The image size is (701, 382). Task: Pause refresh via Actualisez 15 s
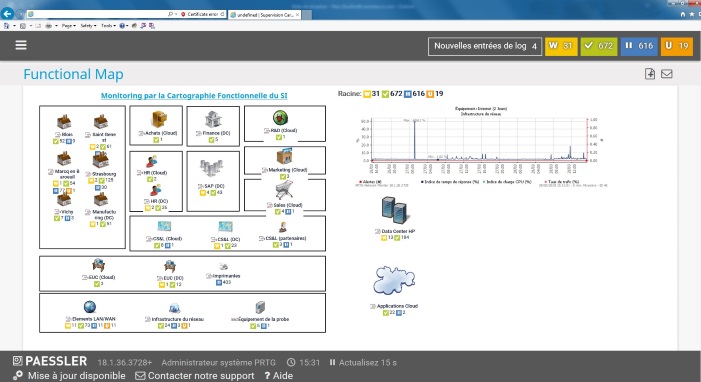coord(363,362)
